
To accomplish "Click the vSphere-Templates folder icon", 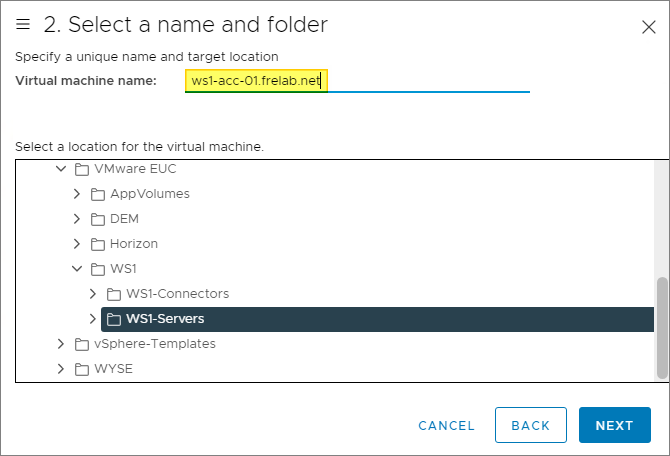I will click(x=82, y=344).
